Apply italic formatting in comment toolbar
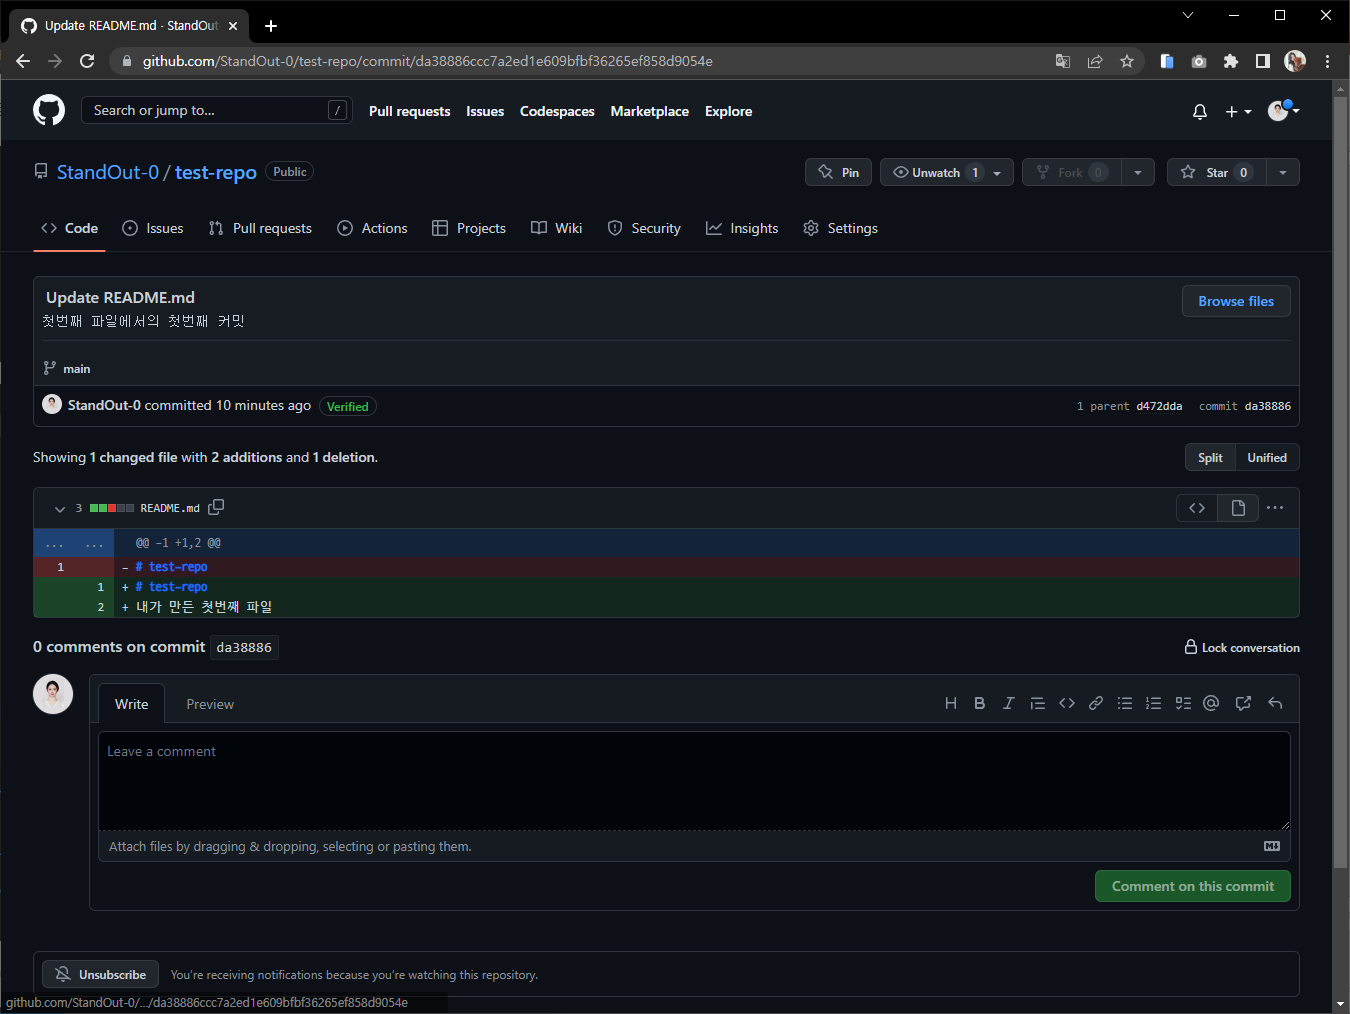 (x=1008, y=703)
